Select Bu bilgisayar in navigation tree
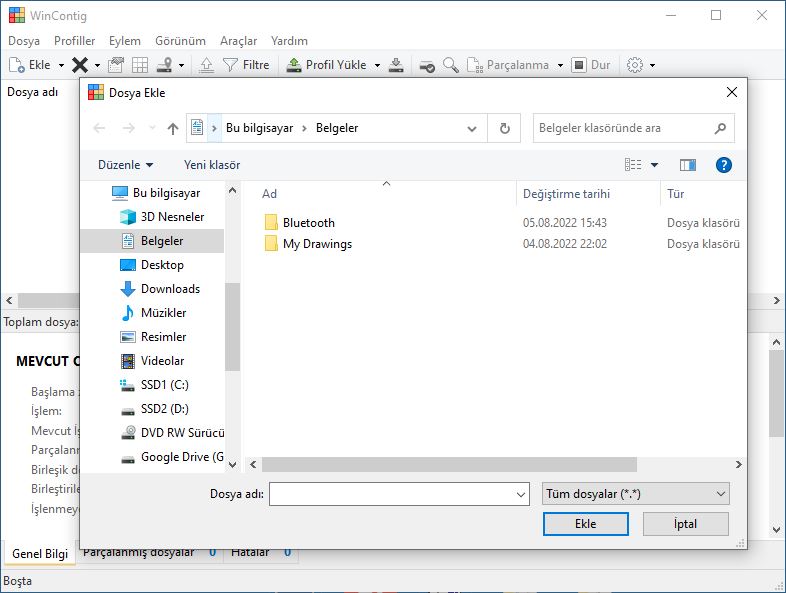Image resolution: width=786 pixels, height=593 pixels. [x=156, y=193]
